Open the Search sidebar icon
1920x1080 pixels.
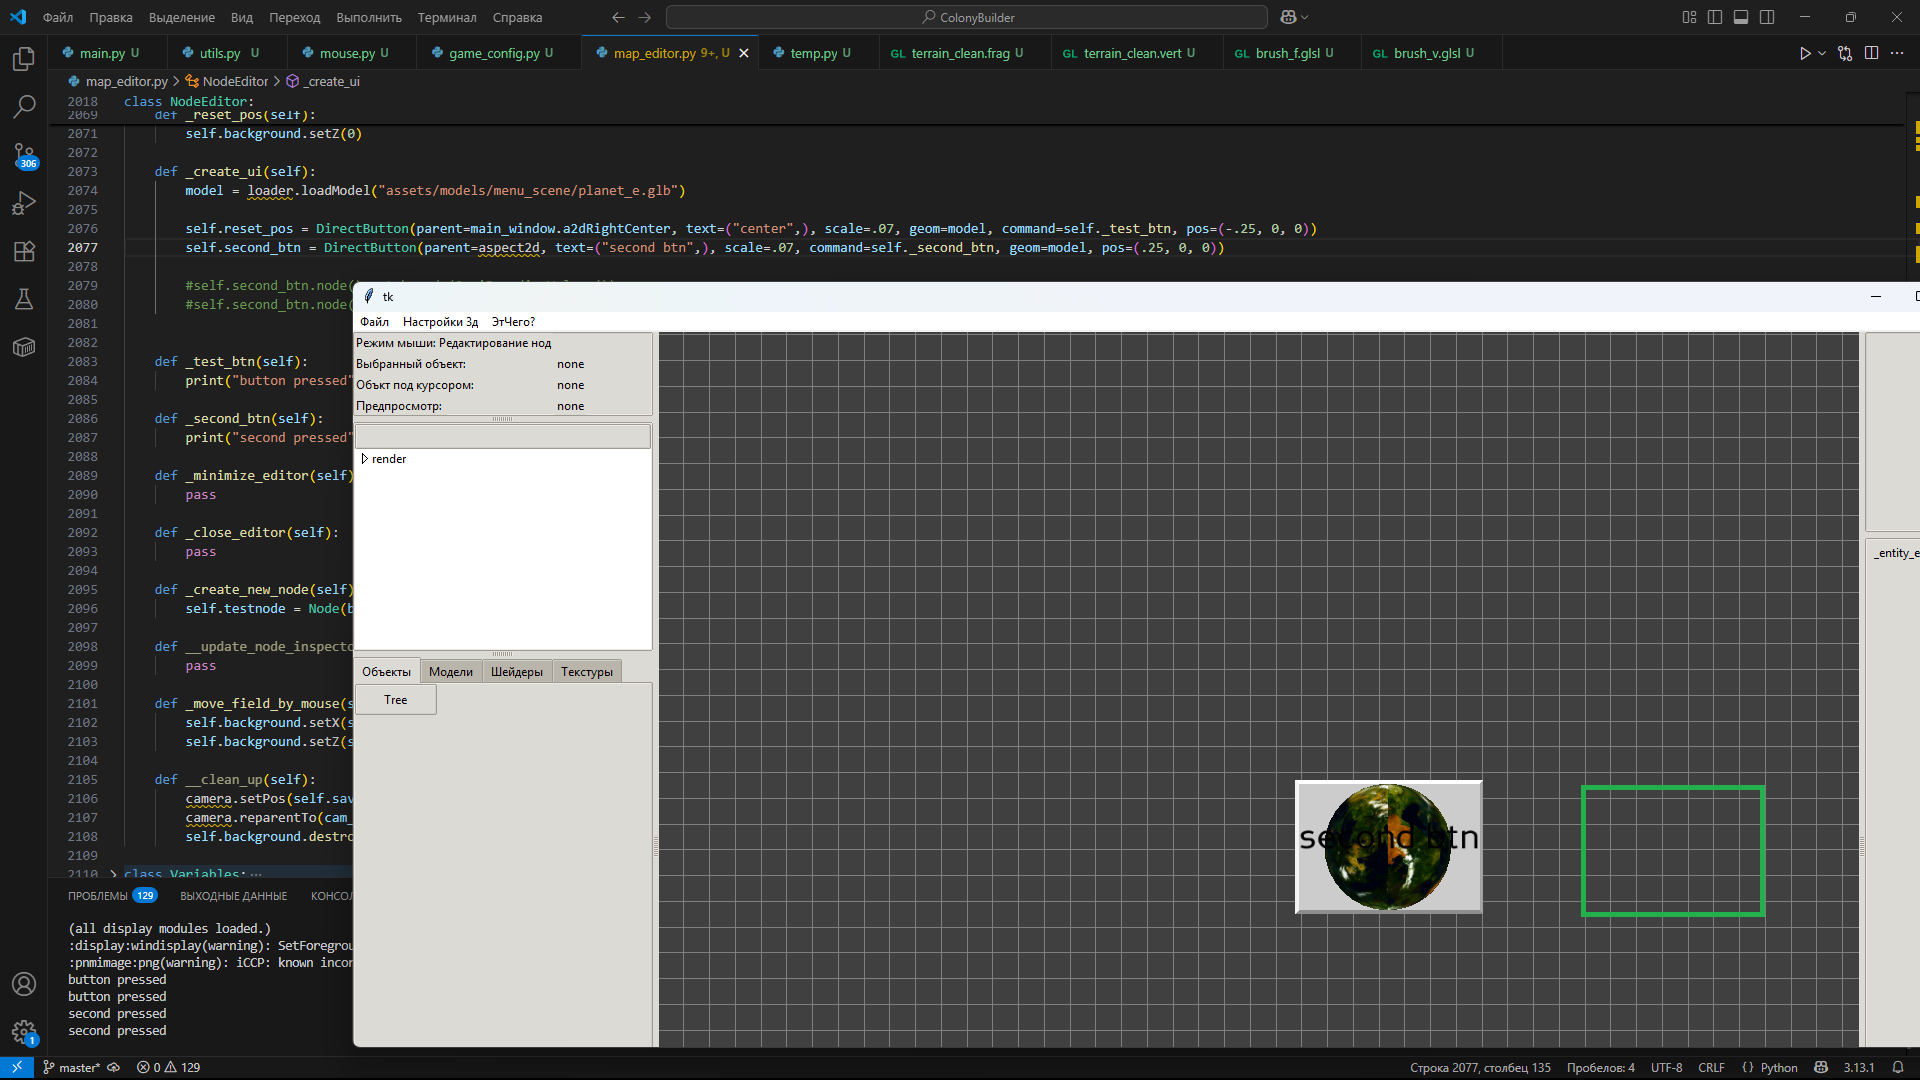click(x=24, y=106)
